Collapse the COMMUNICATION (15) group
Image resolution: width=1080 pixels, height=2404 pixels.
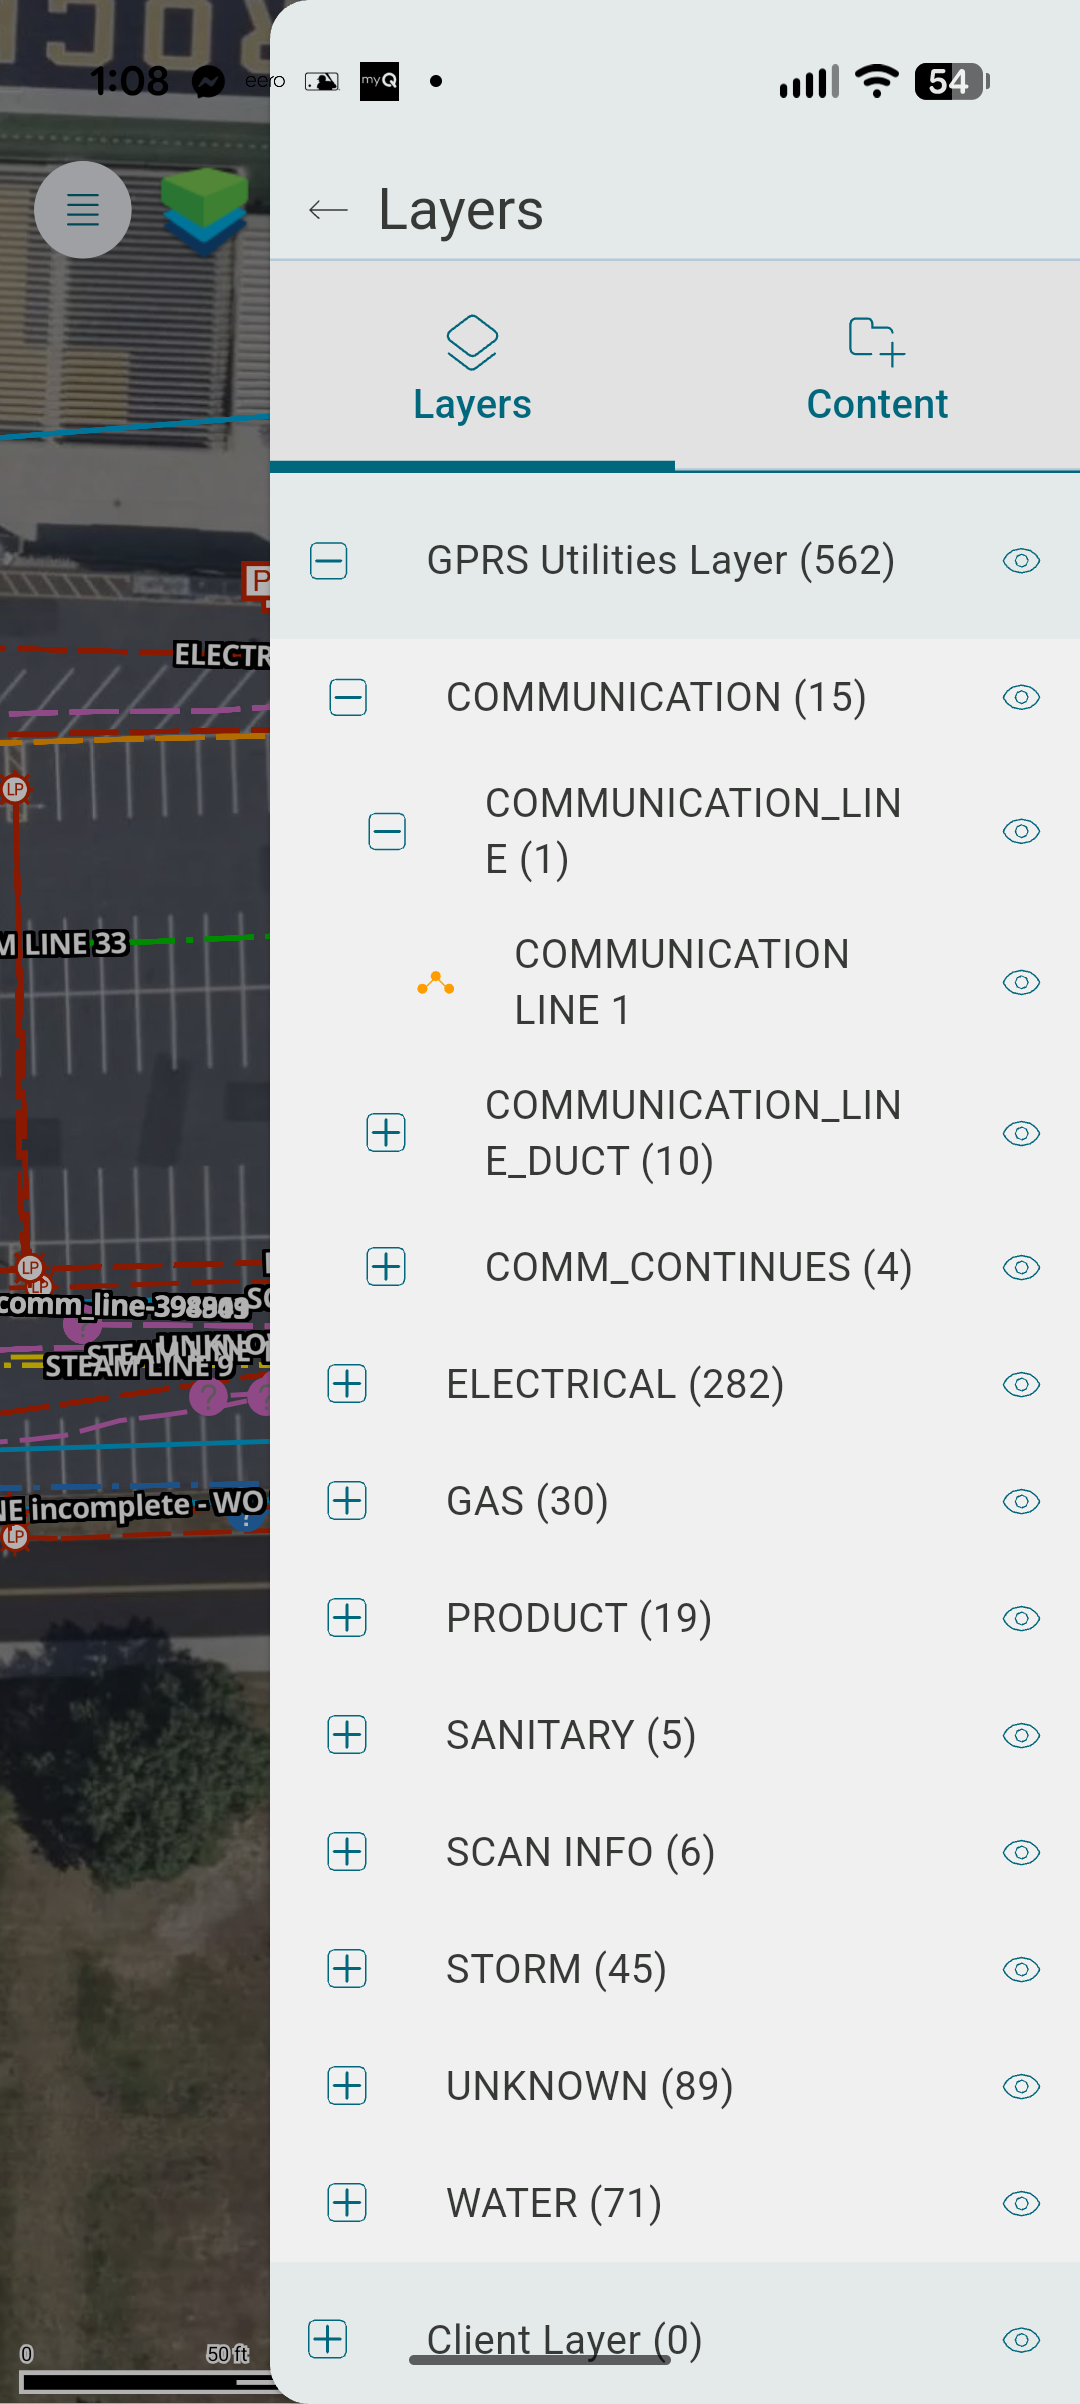(x=348, y=697)
